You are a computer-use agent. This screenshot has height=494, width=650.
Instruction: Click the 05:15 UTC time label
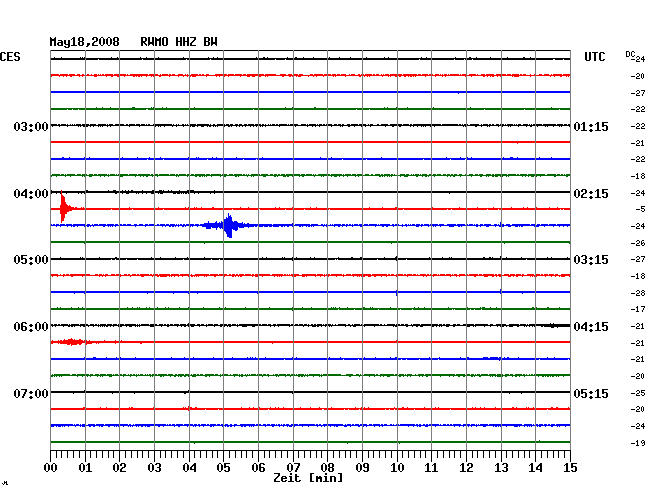click(591, 393)
